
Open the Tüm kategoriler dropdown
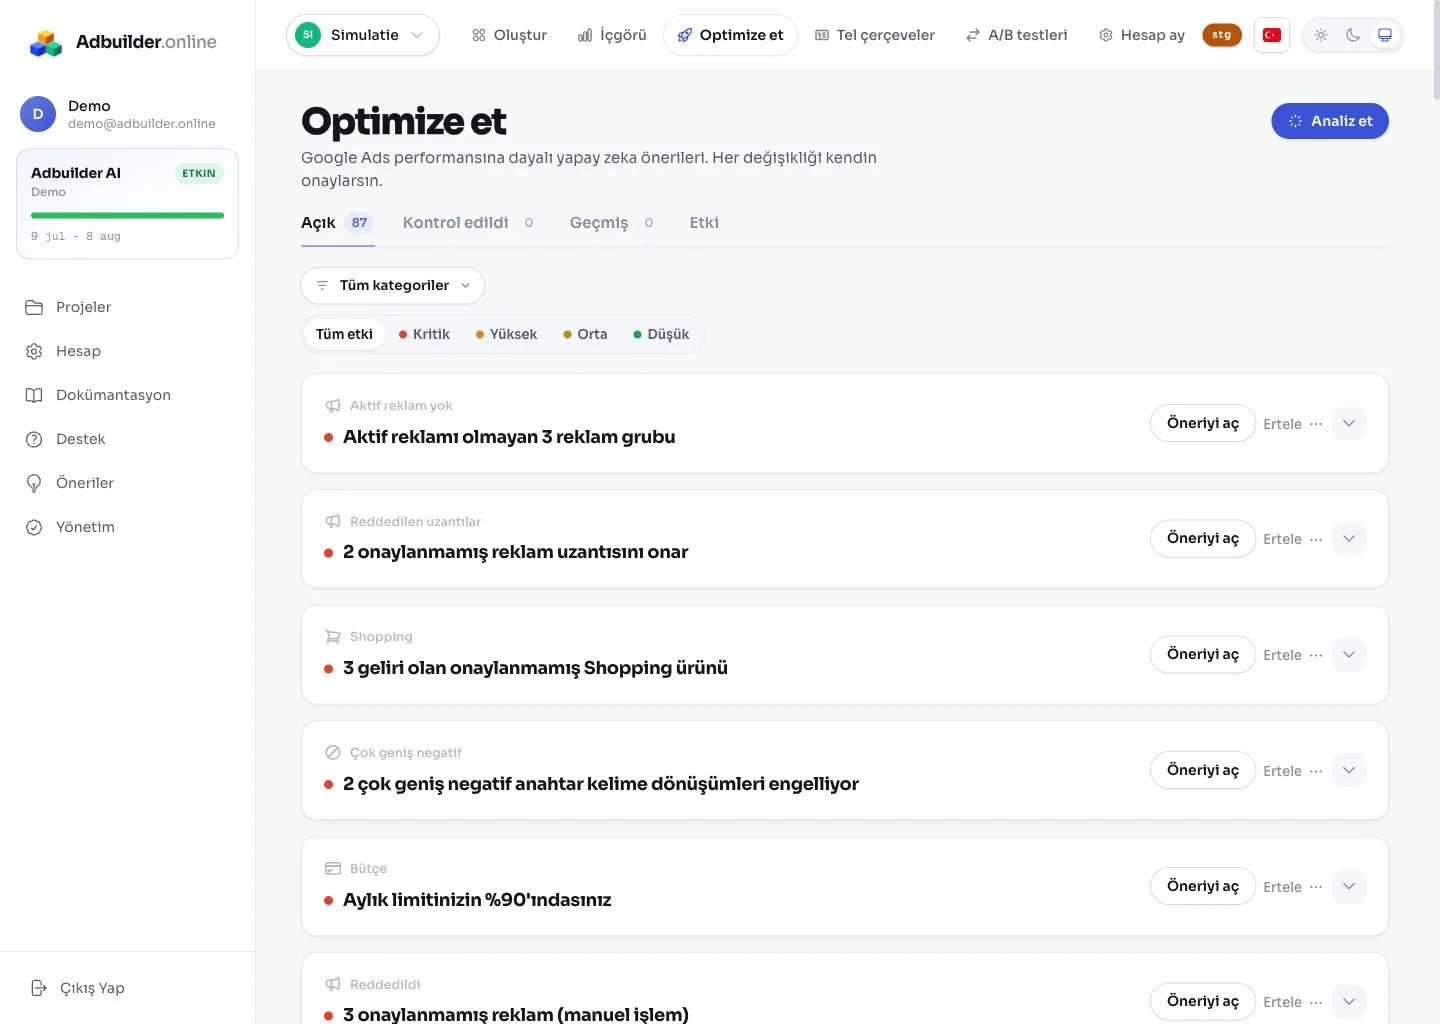(392, 285)
